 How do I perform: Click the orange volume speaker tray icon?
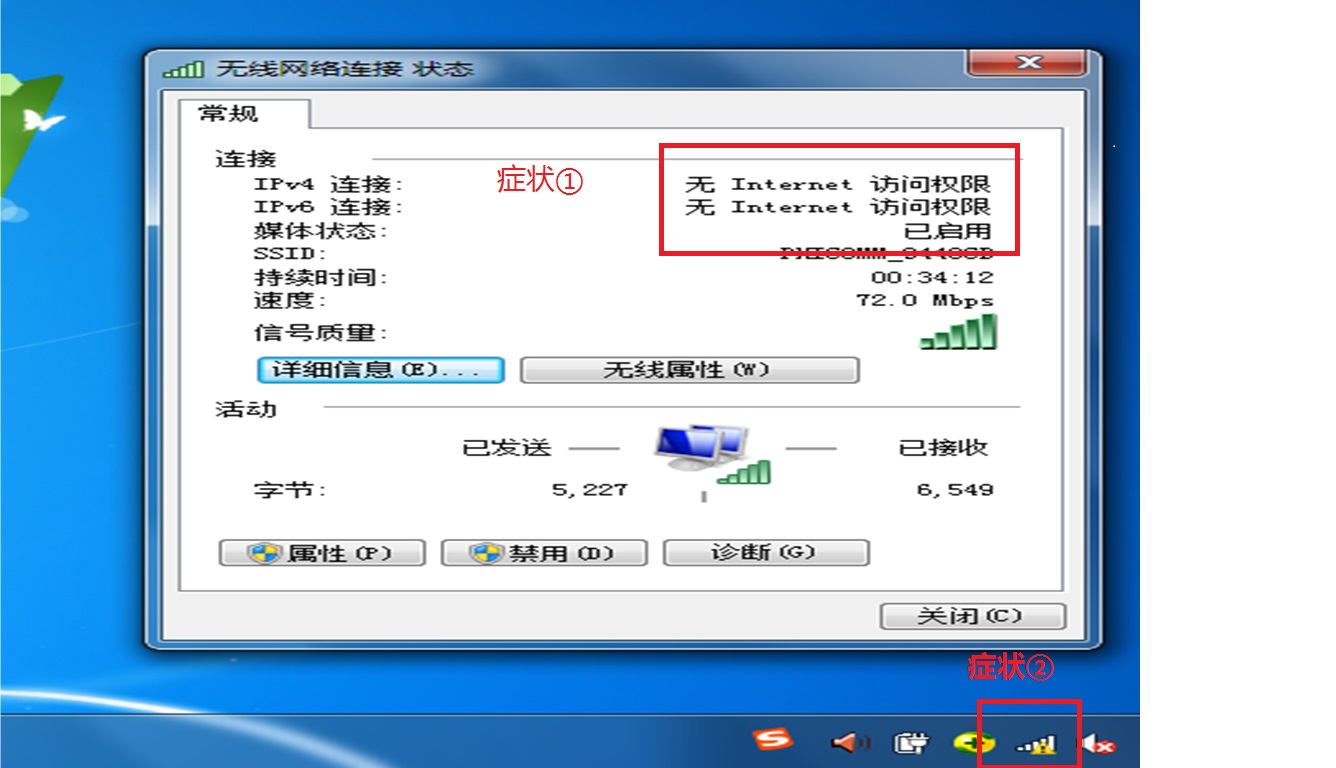coord(848,741)
